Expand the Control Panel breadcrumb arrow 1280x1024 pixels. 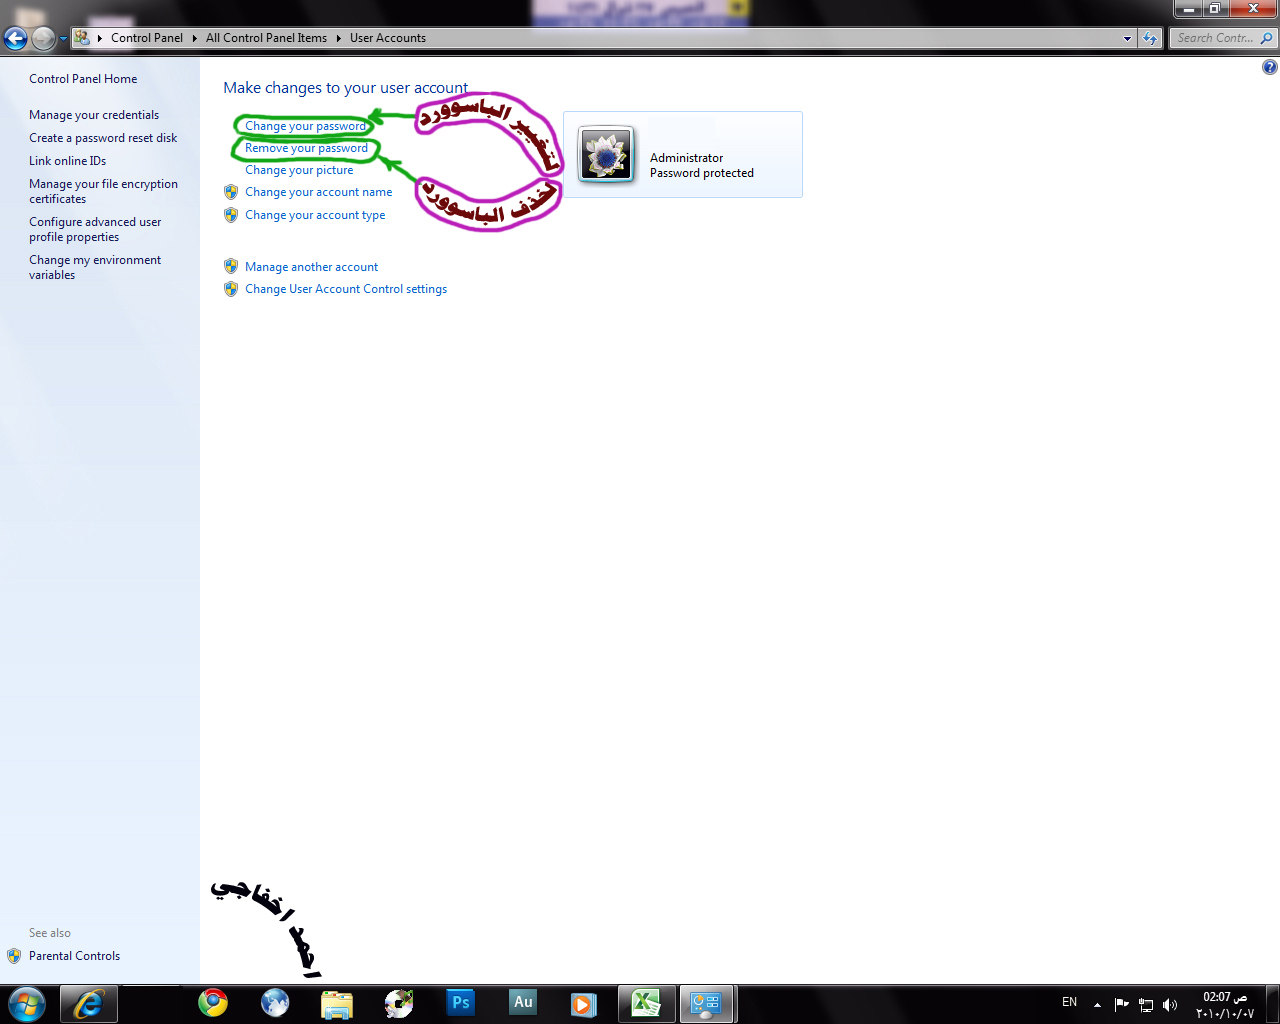[194, 38]
